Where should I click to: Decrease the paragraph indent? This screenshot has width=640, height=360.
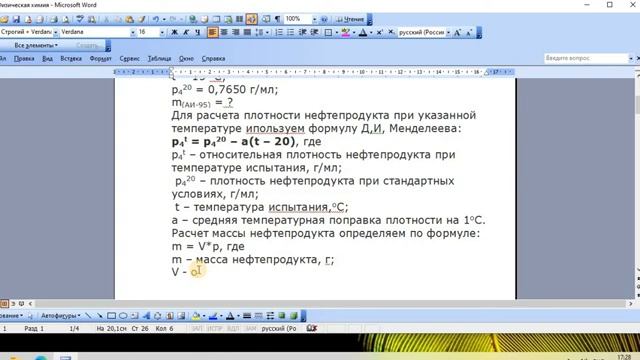(302, 32)
